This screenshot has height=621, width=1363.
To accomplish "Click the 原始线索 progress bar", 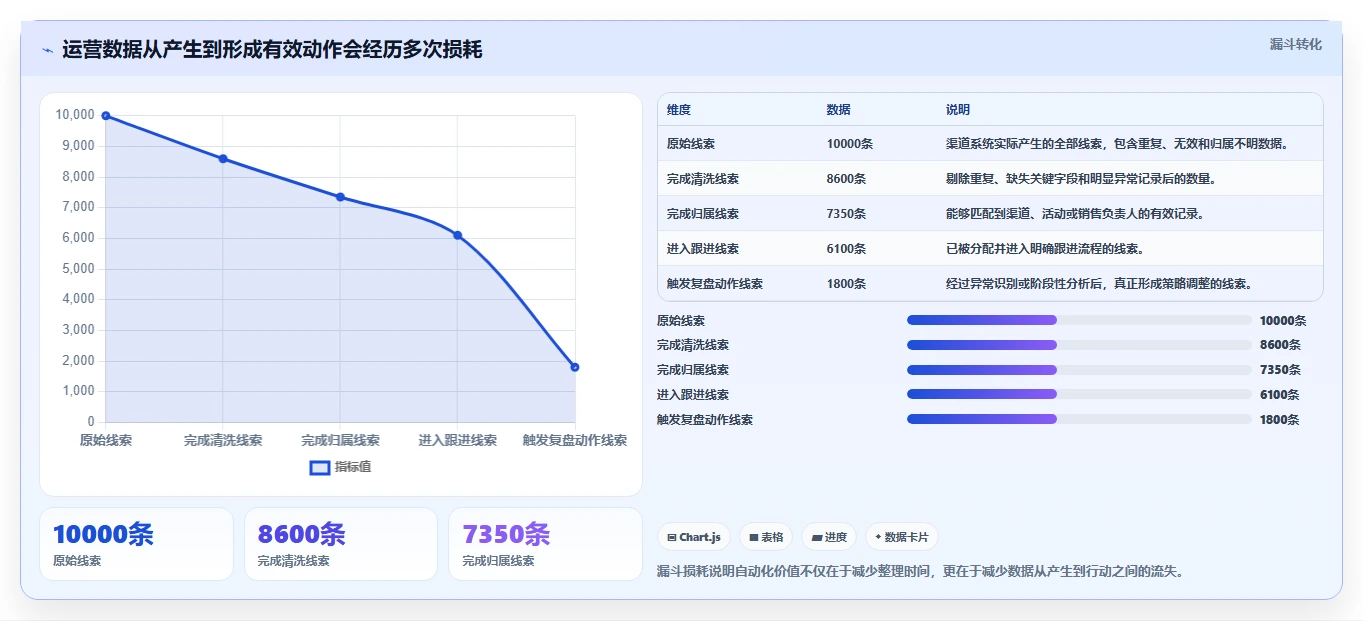I will click(1079, 320).
